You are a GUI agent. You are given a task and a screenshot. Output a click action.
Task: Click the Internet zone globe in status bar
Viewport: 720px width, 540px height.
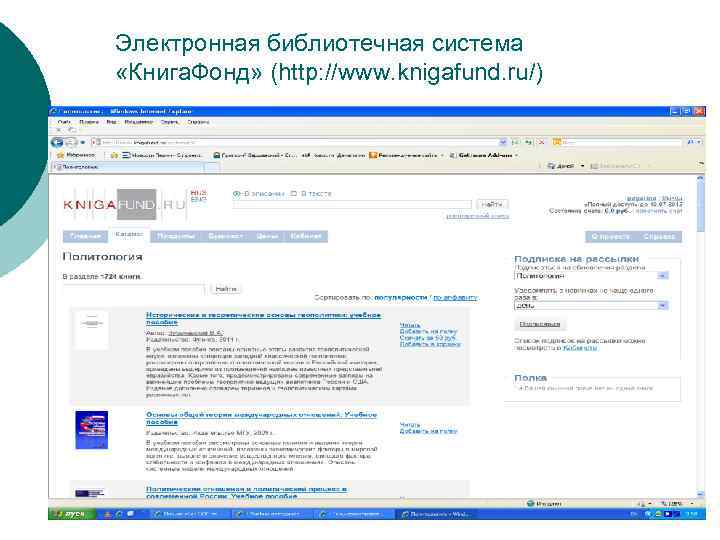pos(530,504)
